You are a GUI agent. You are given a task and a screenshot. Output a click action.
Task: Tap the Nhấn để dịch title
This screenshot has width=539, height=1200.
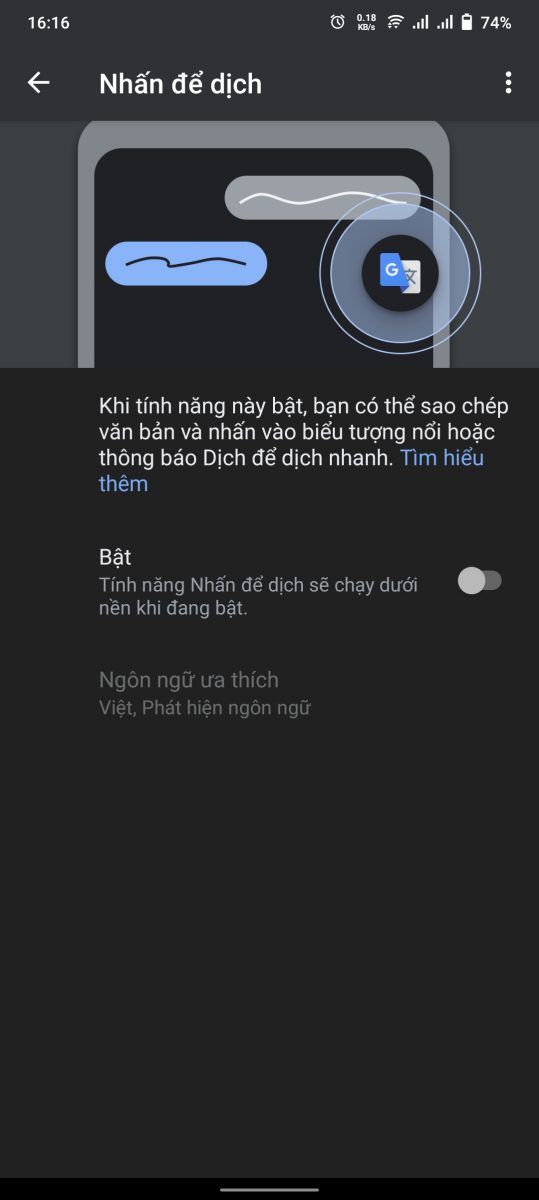180,83
